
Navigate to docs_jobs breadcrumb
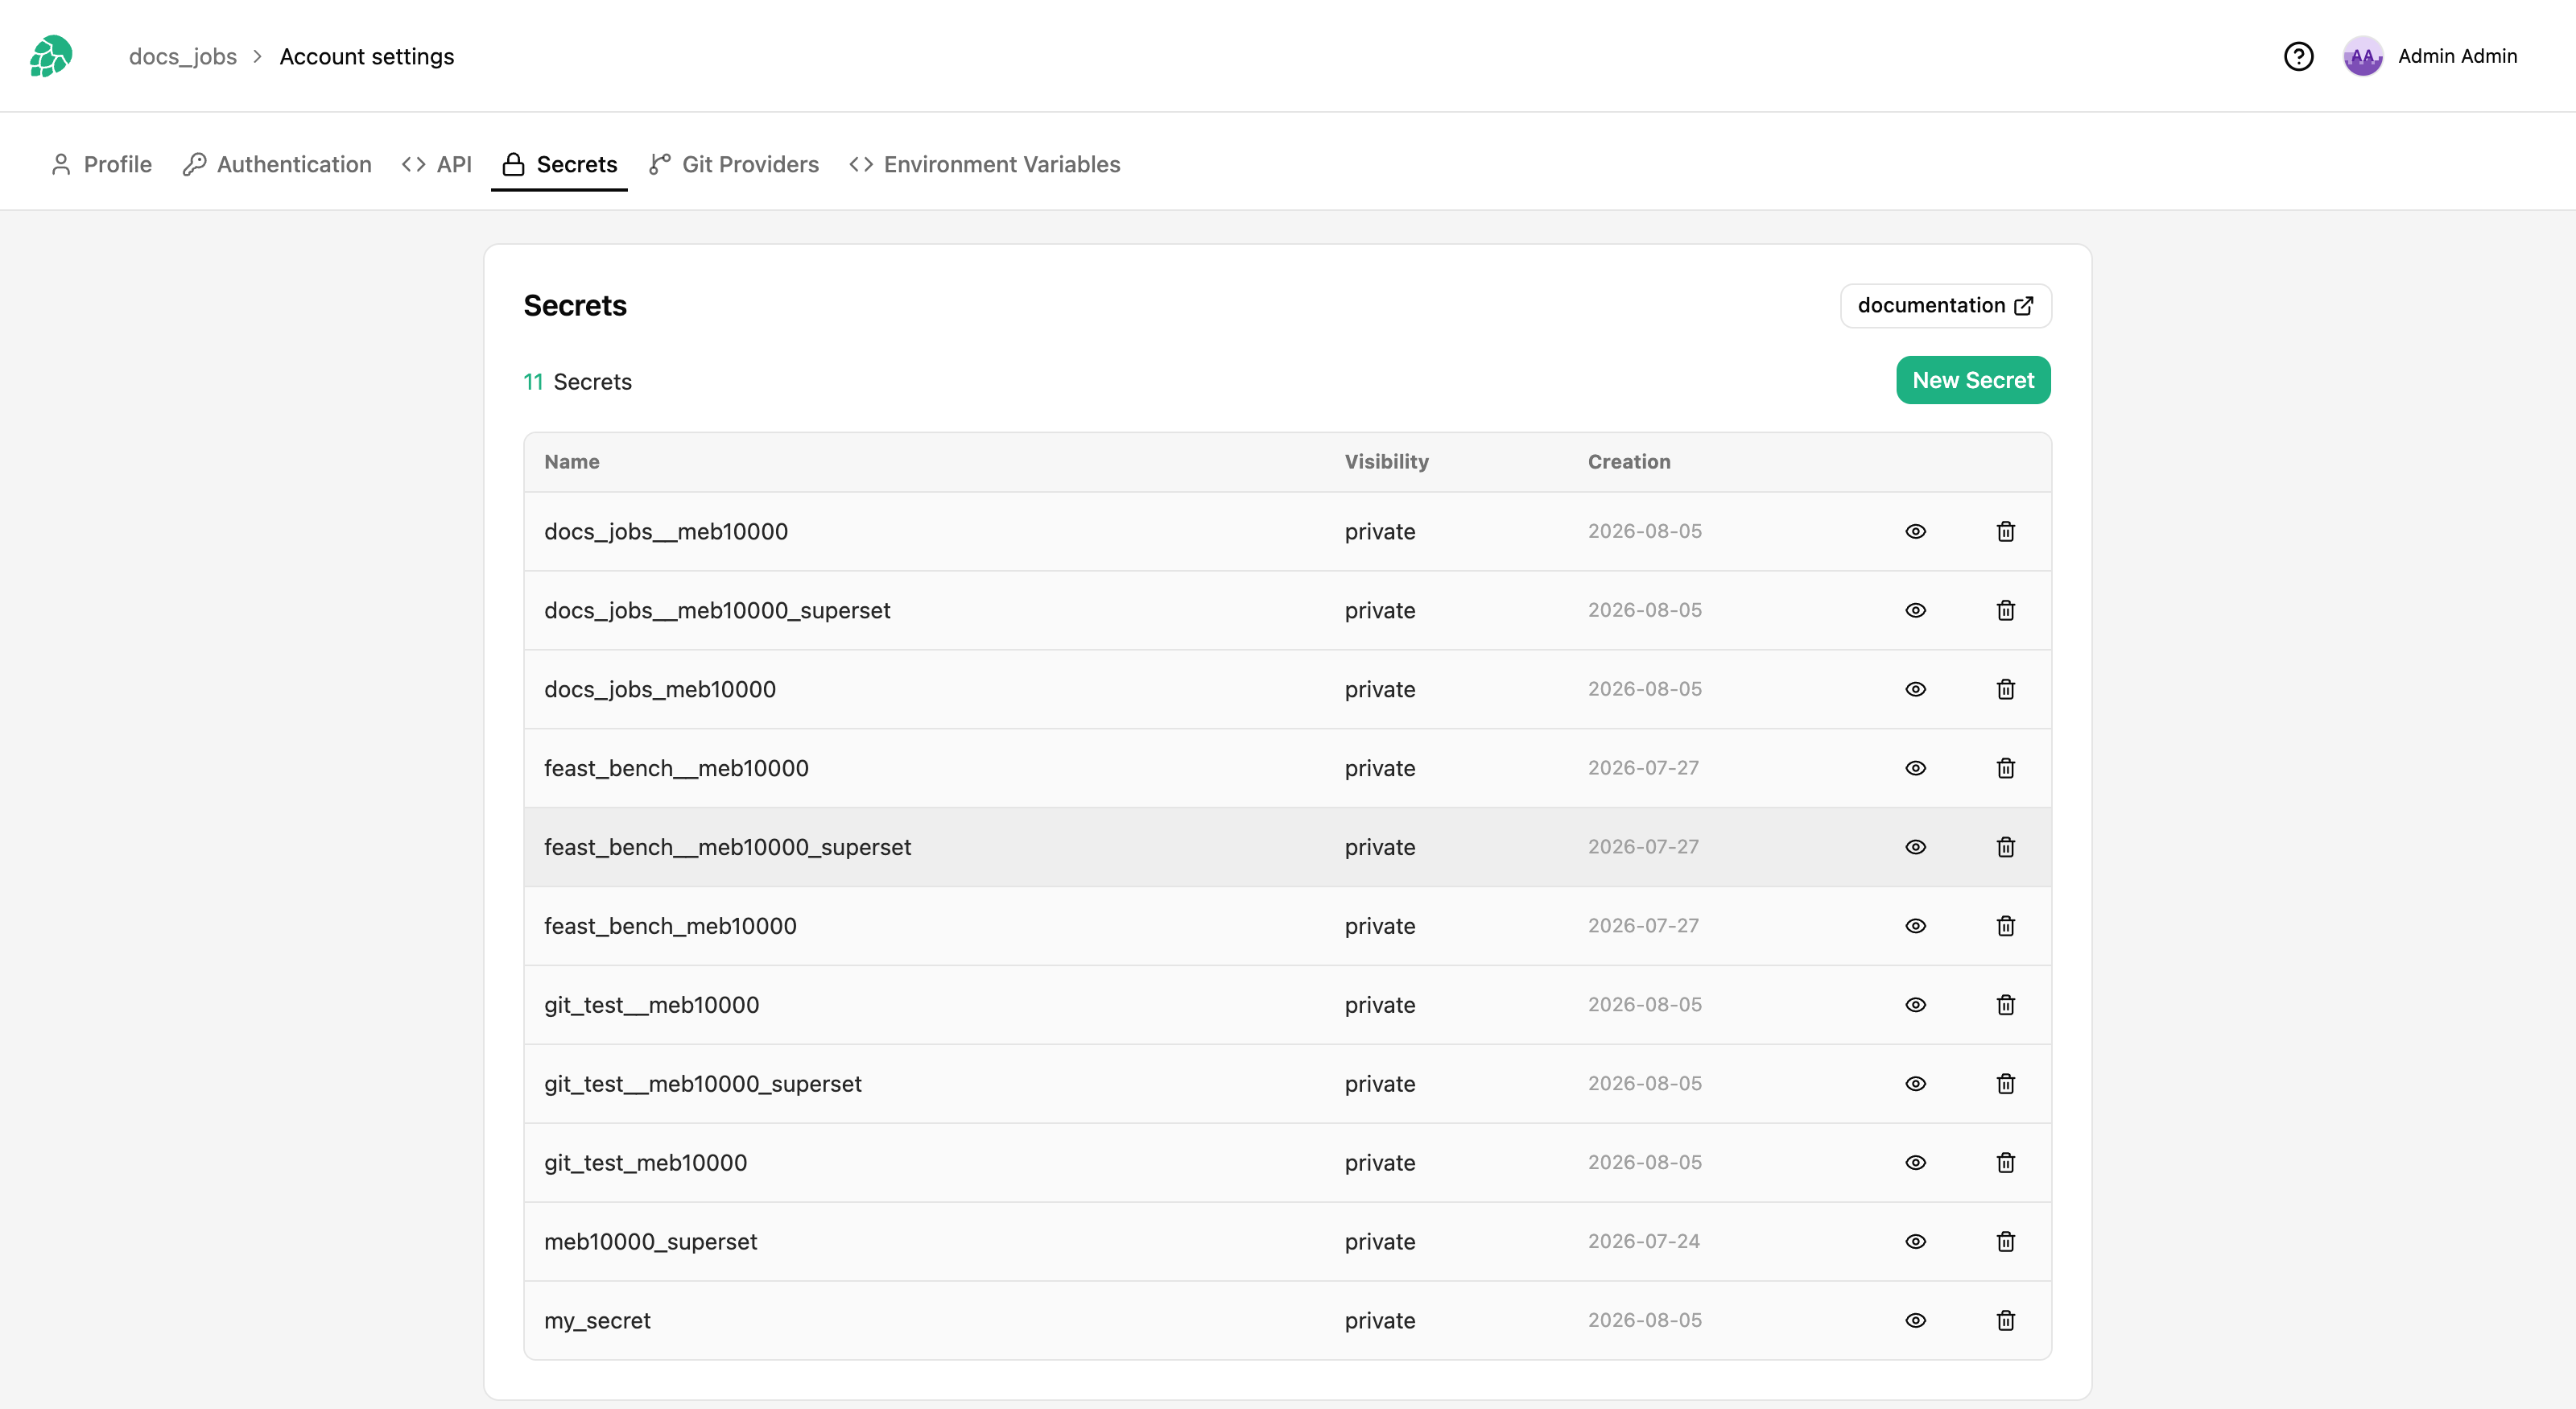click(x=183, y=57)
